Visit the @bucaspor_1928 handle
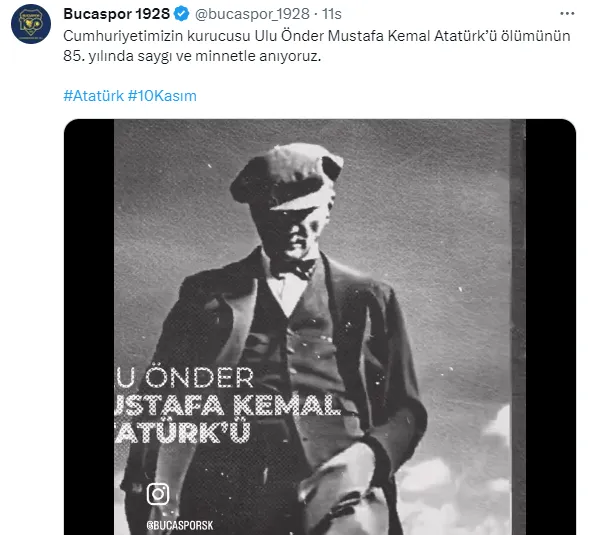 coord(252,14)
